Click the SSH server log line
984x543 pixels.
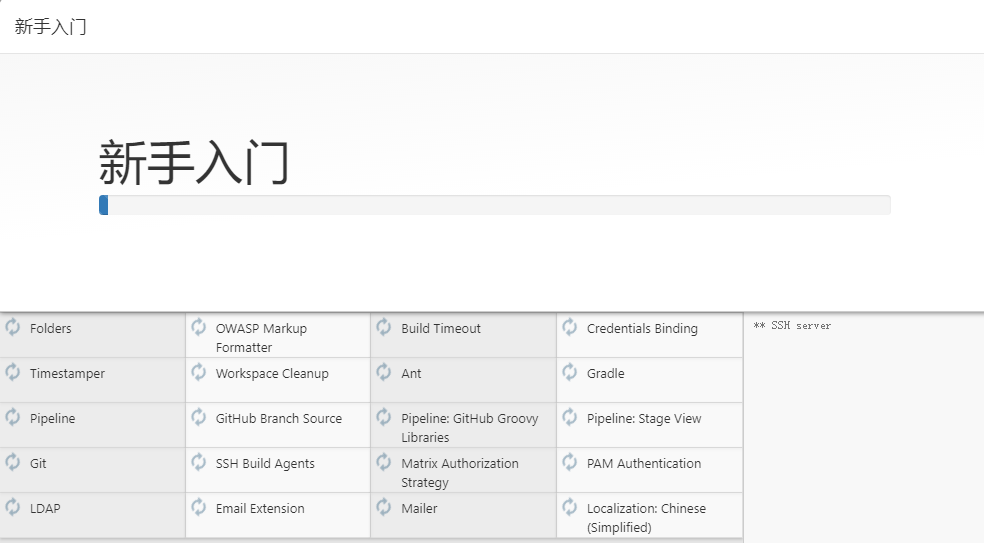(792, 325)
